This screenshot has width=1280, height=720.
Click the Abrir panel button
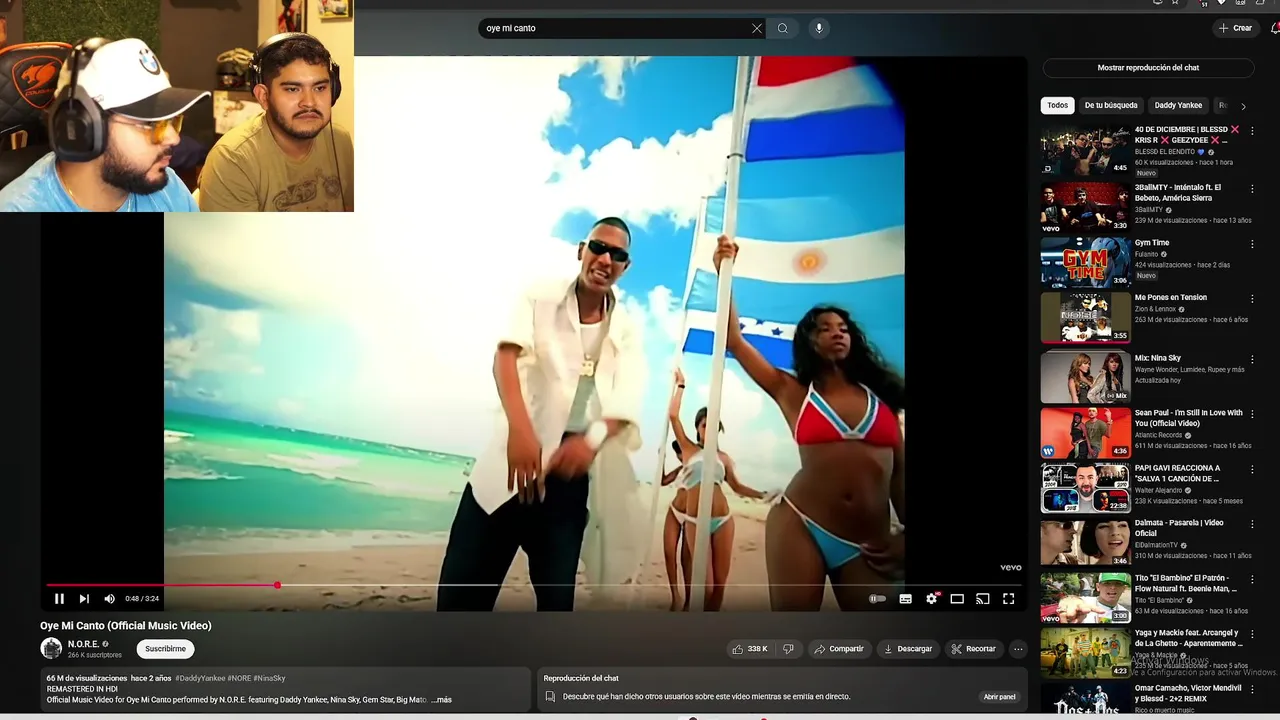999,697
